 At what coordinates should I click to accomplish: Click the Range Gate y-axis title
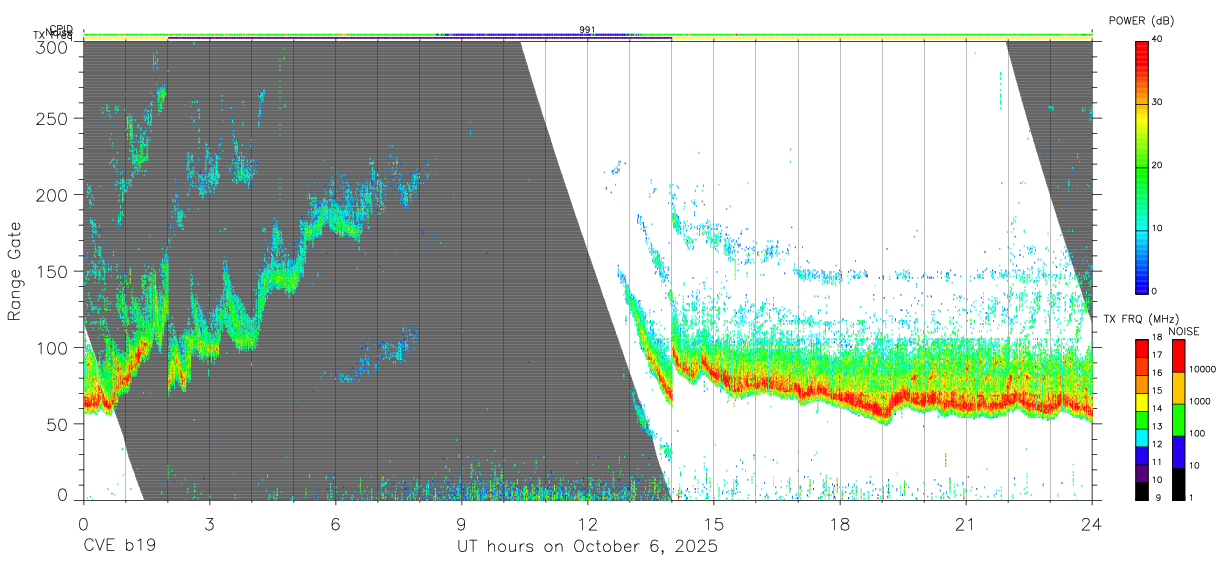tap(15, 271)
